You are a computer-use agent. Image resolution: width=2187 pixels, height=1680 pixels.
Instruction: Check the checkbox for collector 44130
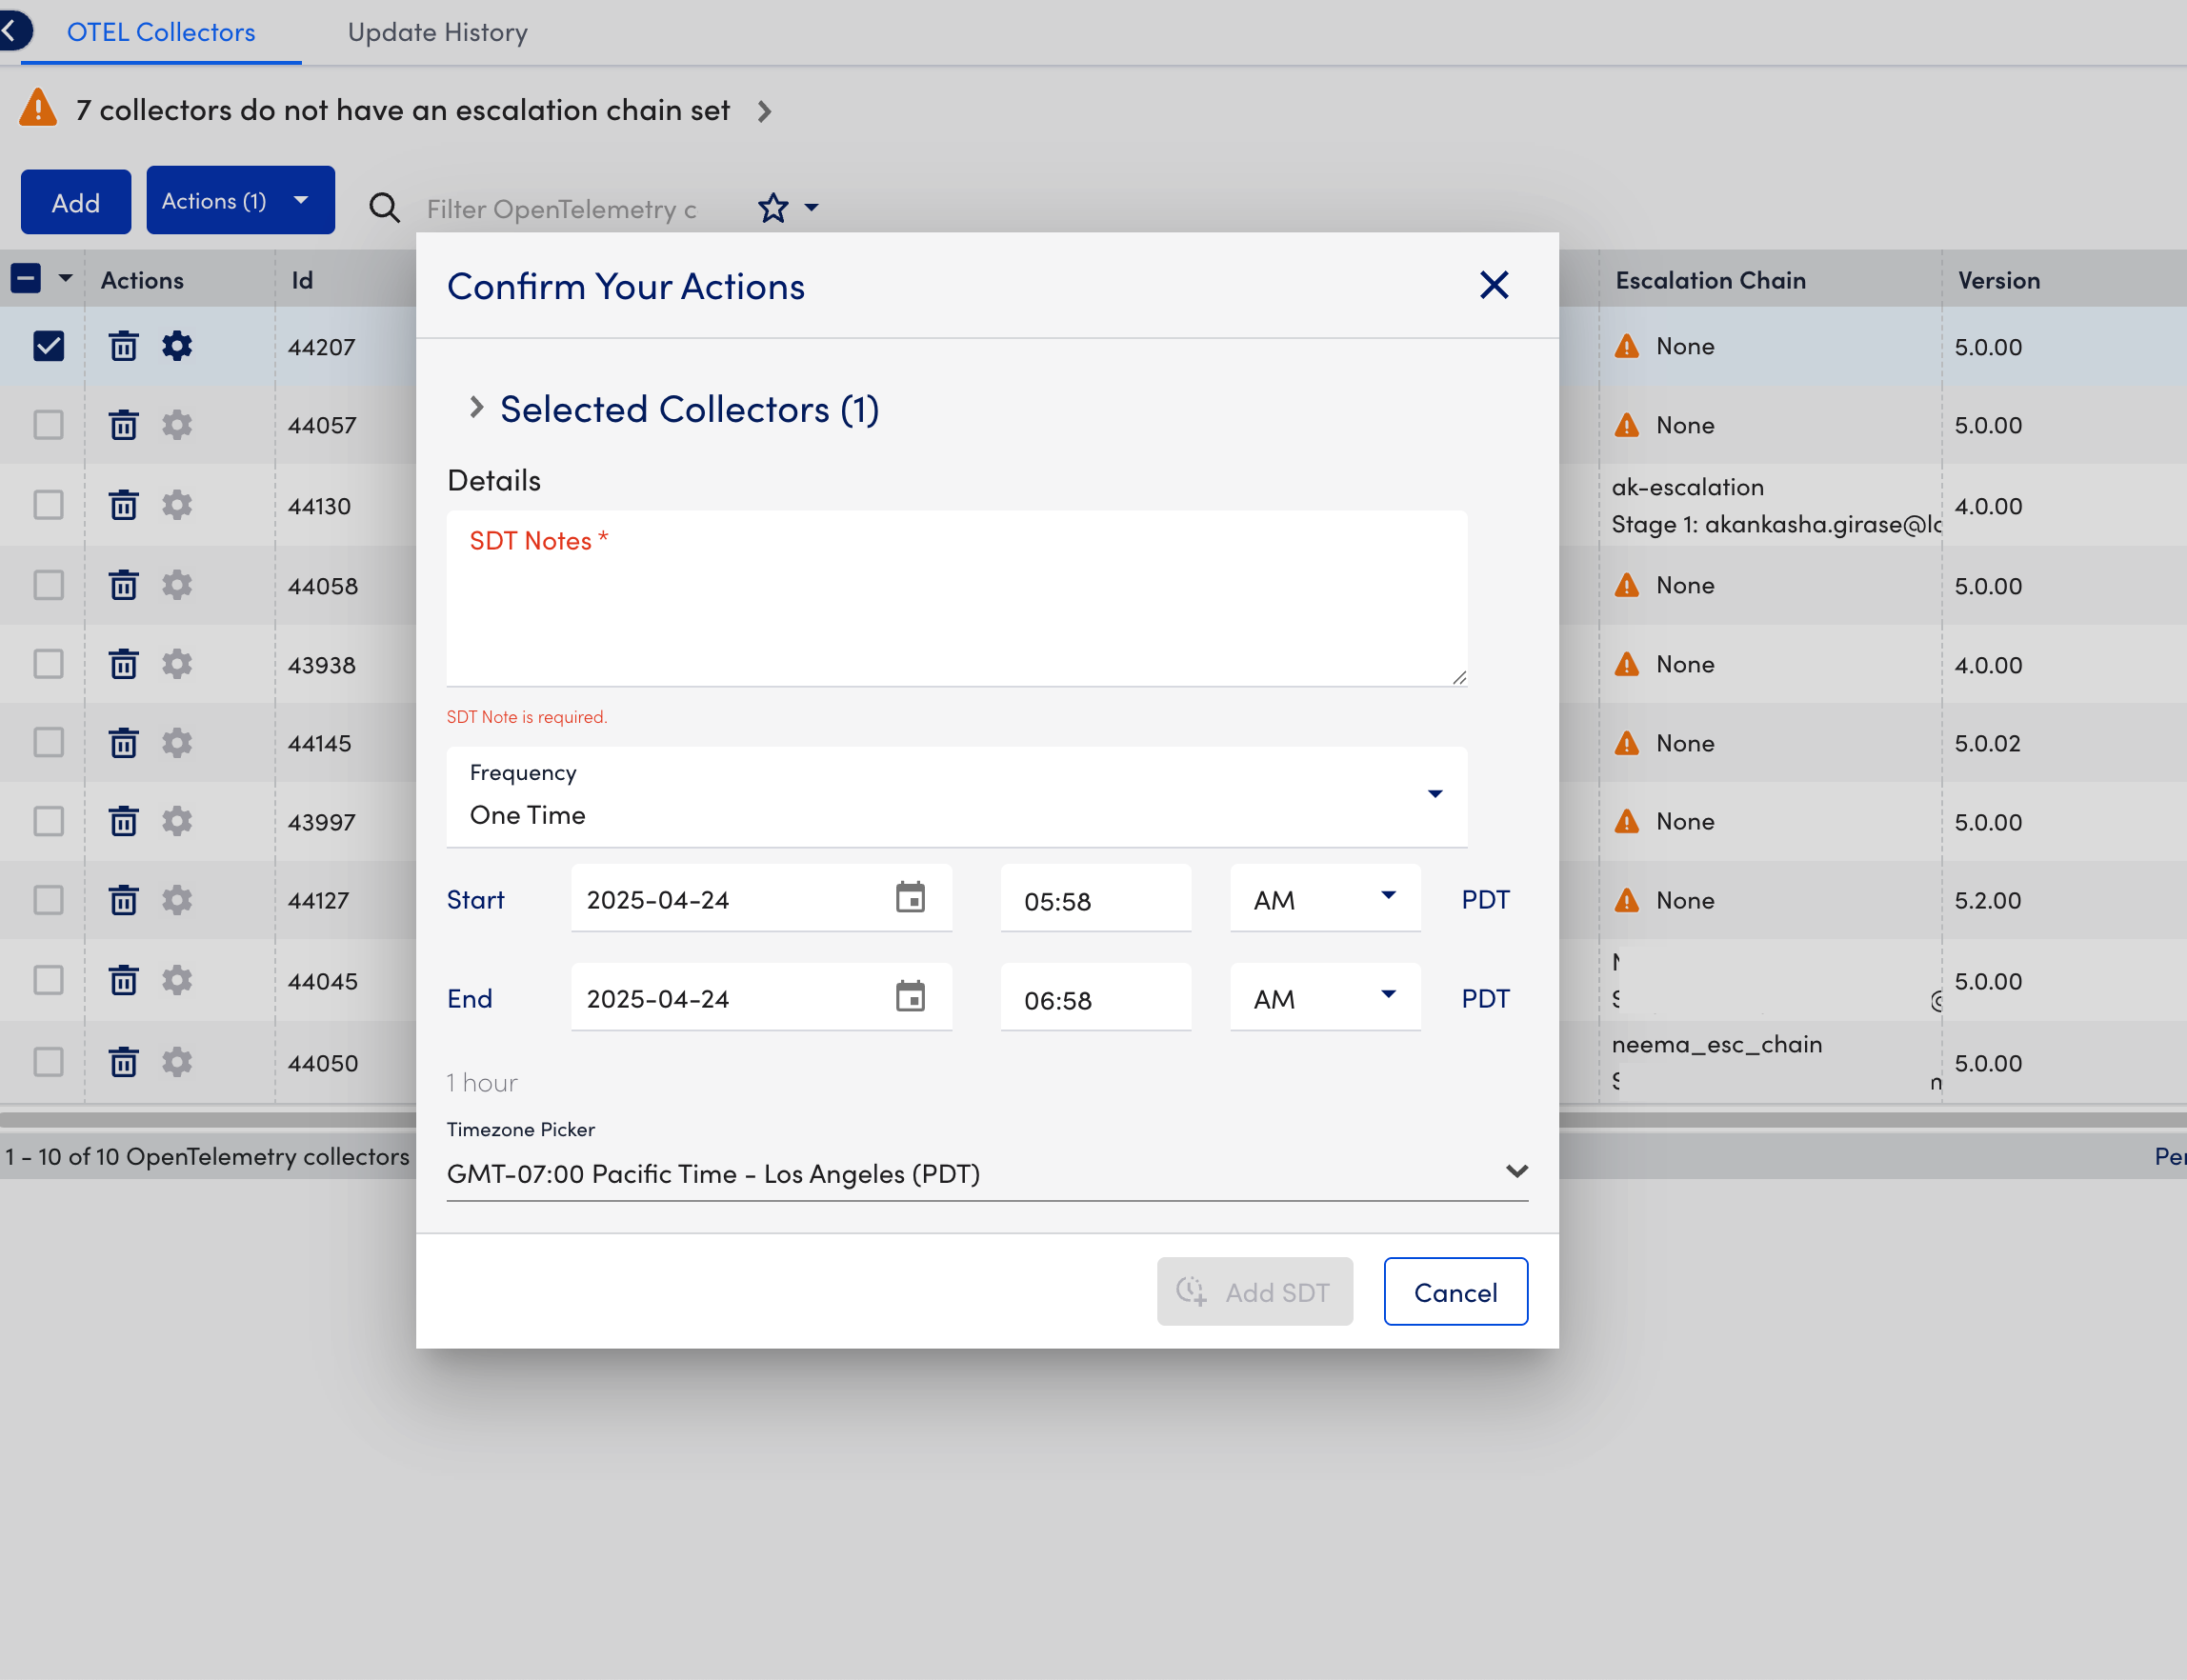(x=48, y=505)
